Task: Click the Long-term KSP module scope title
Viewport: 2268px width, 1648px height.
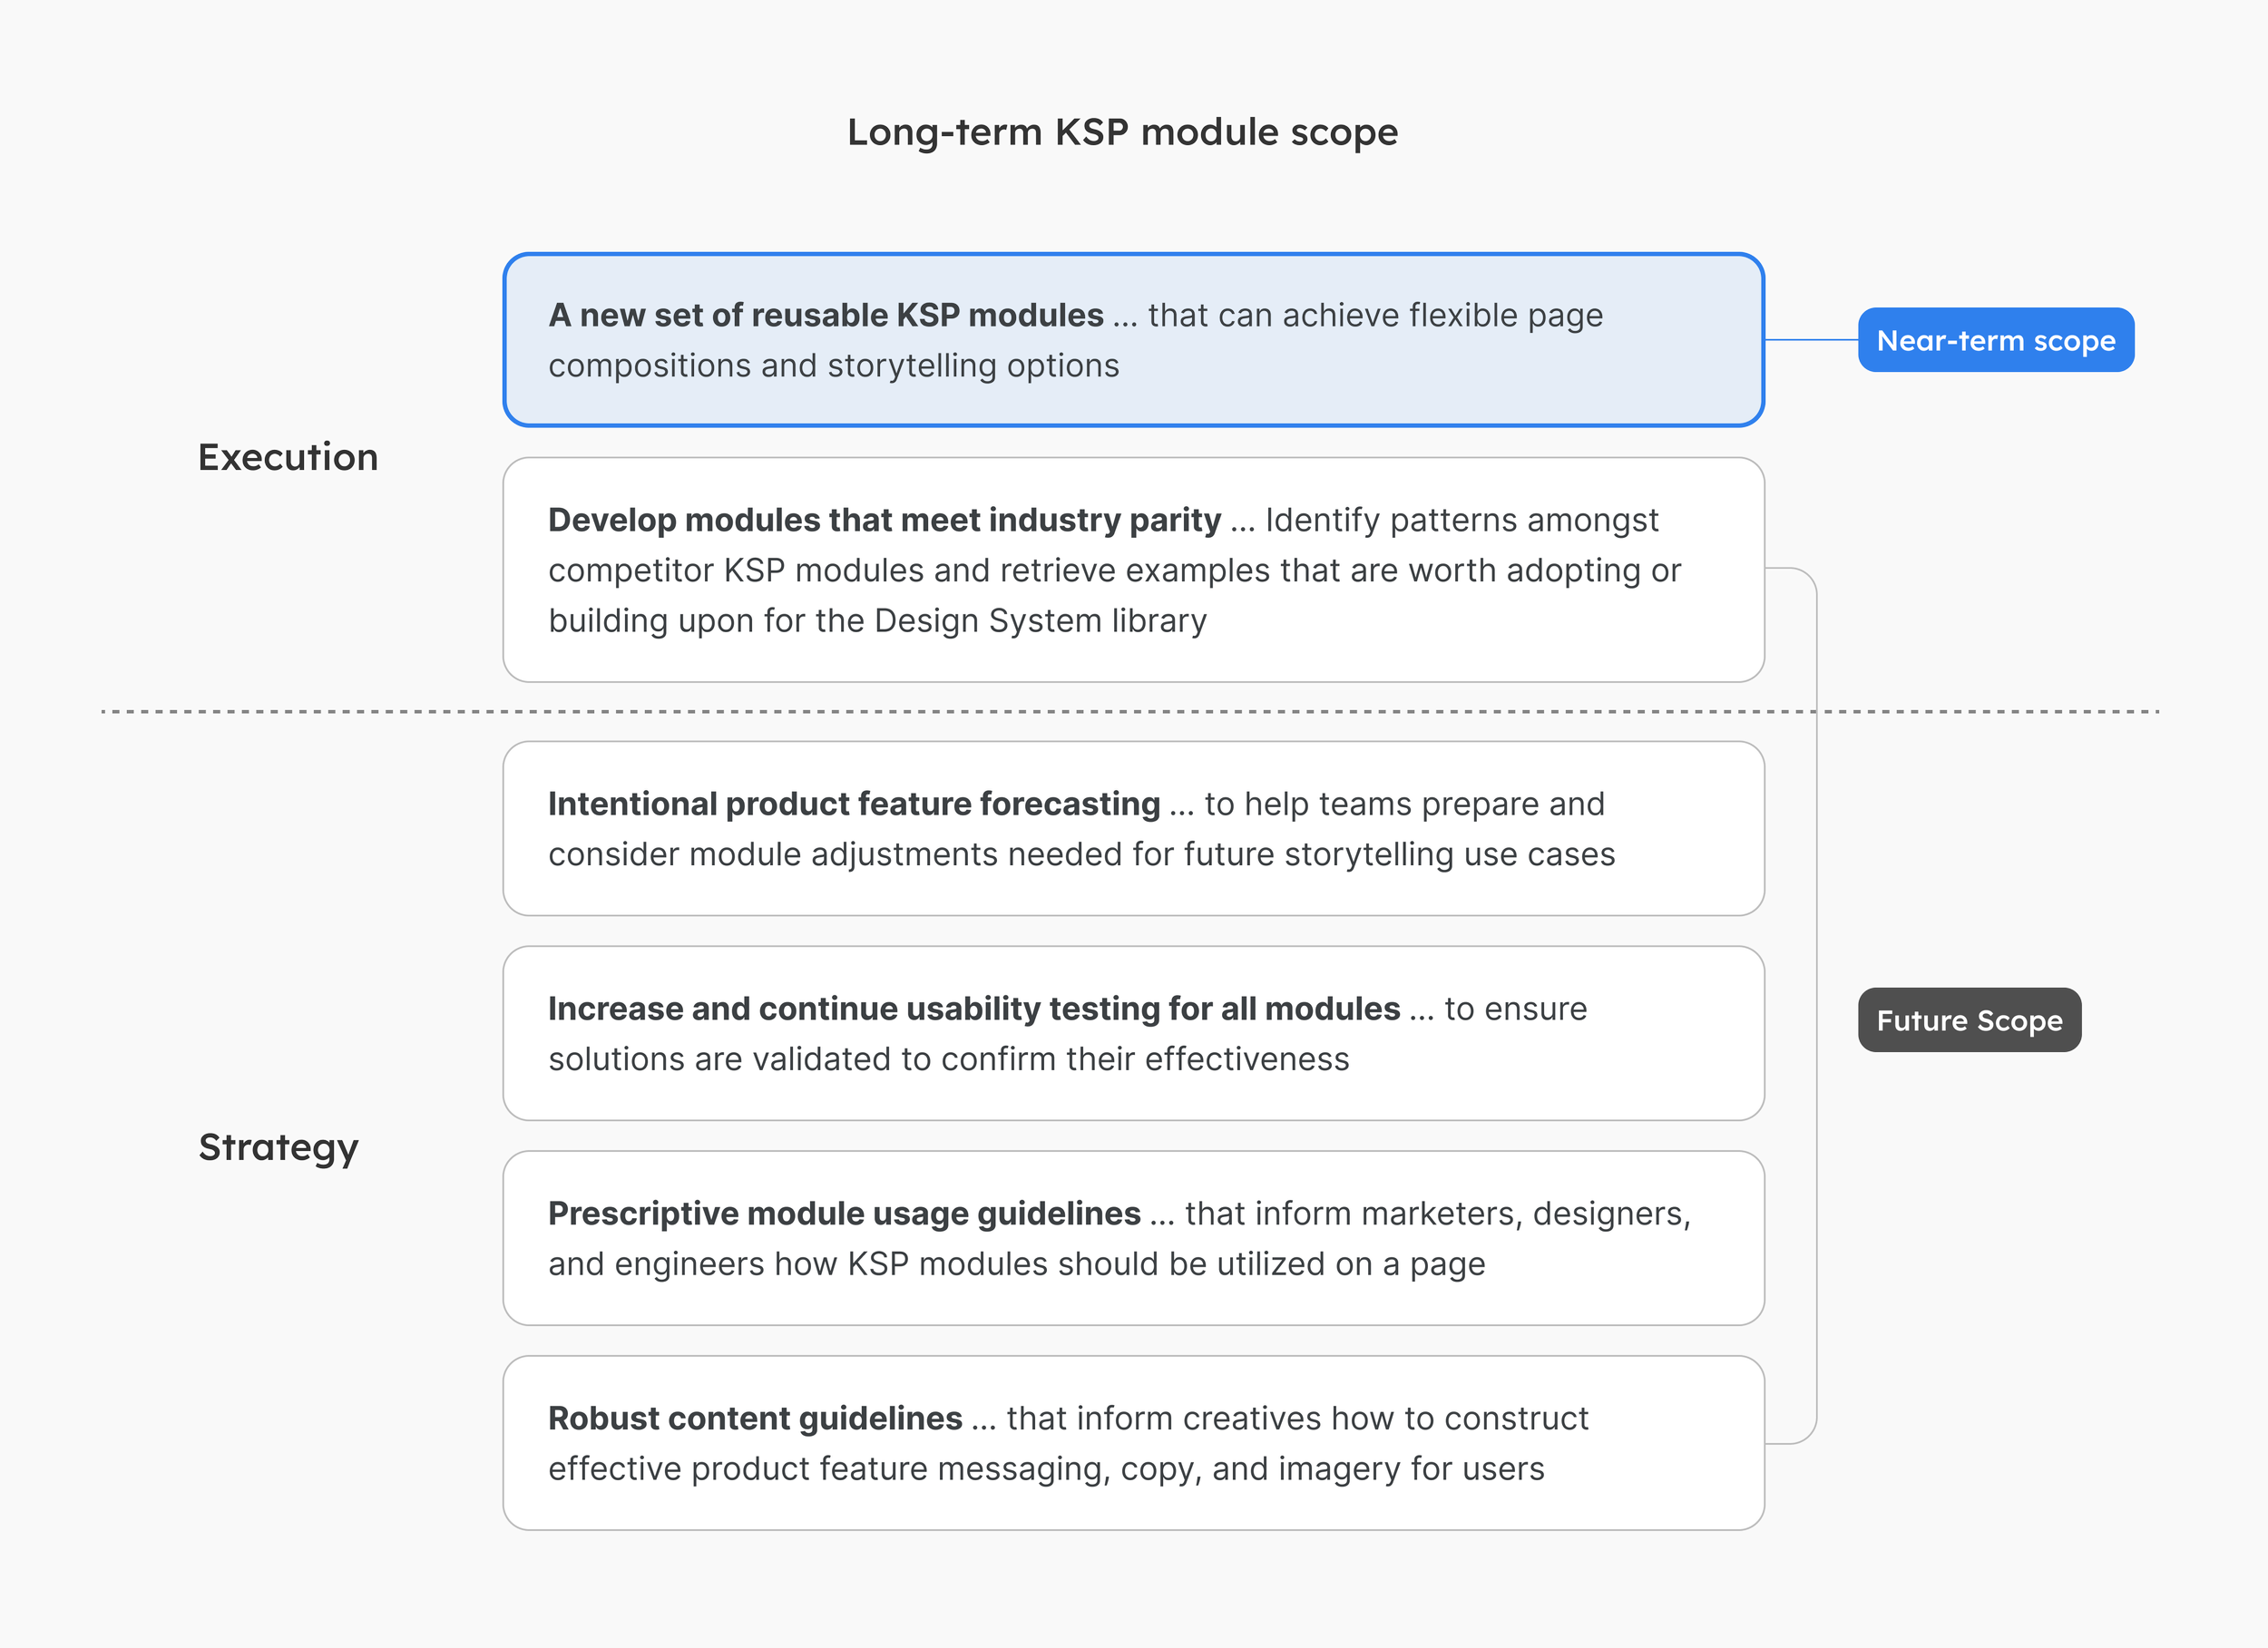Action: click(x=1122, y=132)
